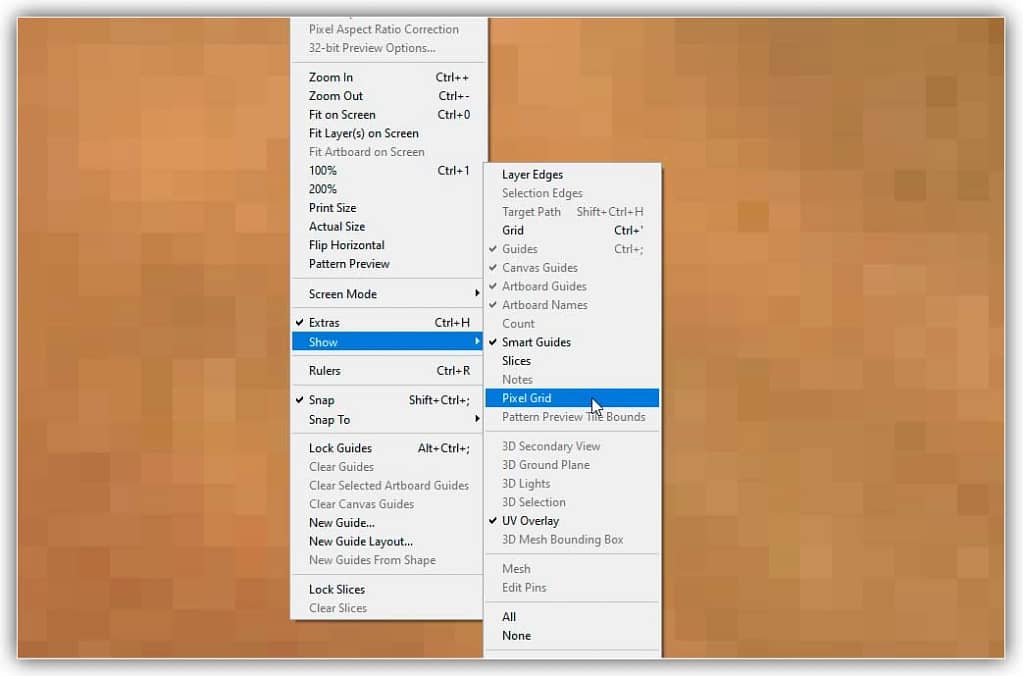The height and width of the screenshot is (676, 1023).
Task: Click Flip Horizontal menu item
Action: [347, 245]
